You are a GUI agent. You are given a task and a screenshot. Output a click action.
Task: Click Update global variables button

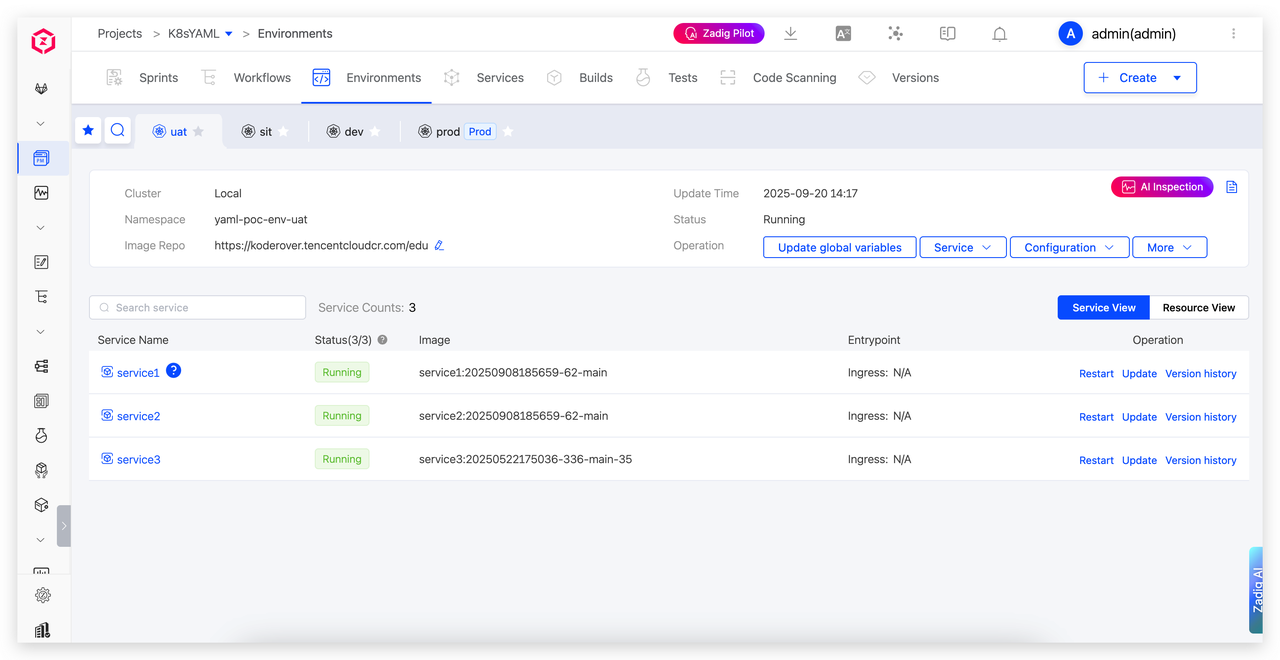(839, 248)
